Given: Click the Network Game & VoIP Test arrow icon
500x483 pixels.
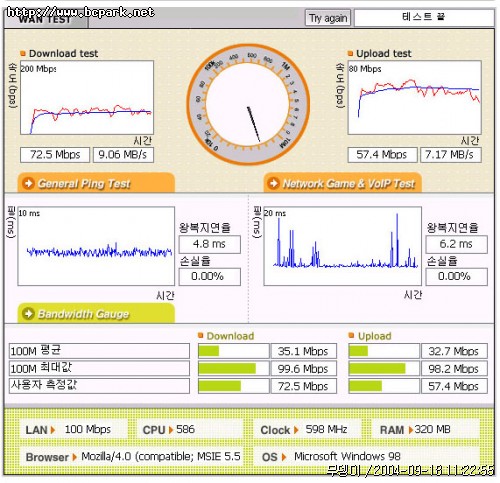Looking at the screenshot, I should (274, 183).
